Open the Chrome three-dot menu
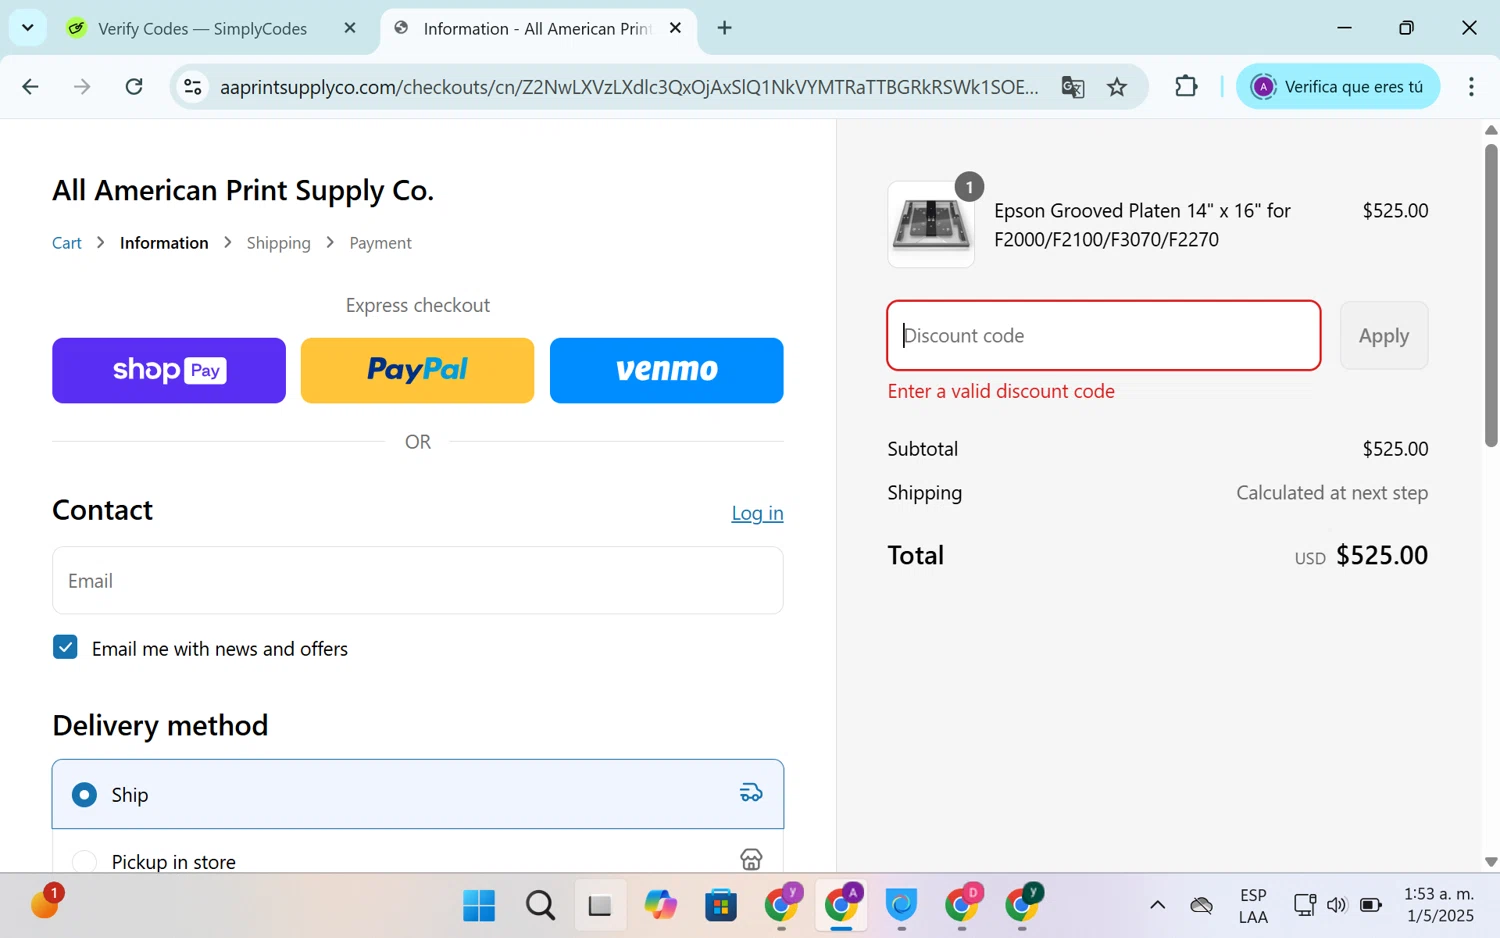 [1471, 87]
